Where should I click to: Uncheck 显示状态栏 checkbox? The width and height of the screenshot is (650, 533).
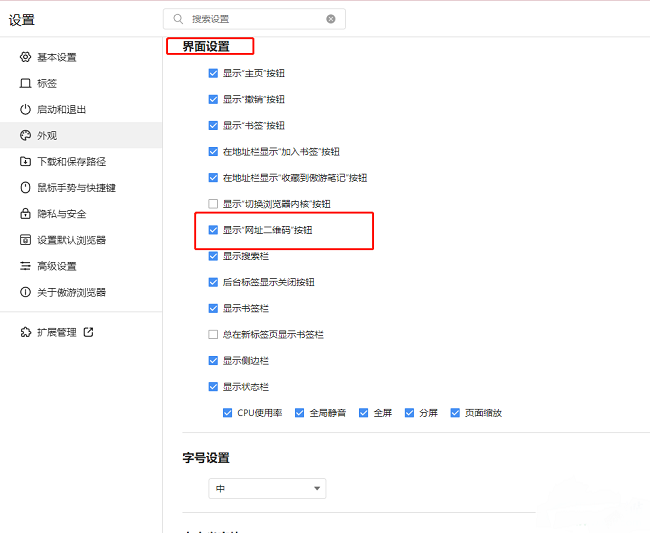click(x=213, y=387)
